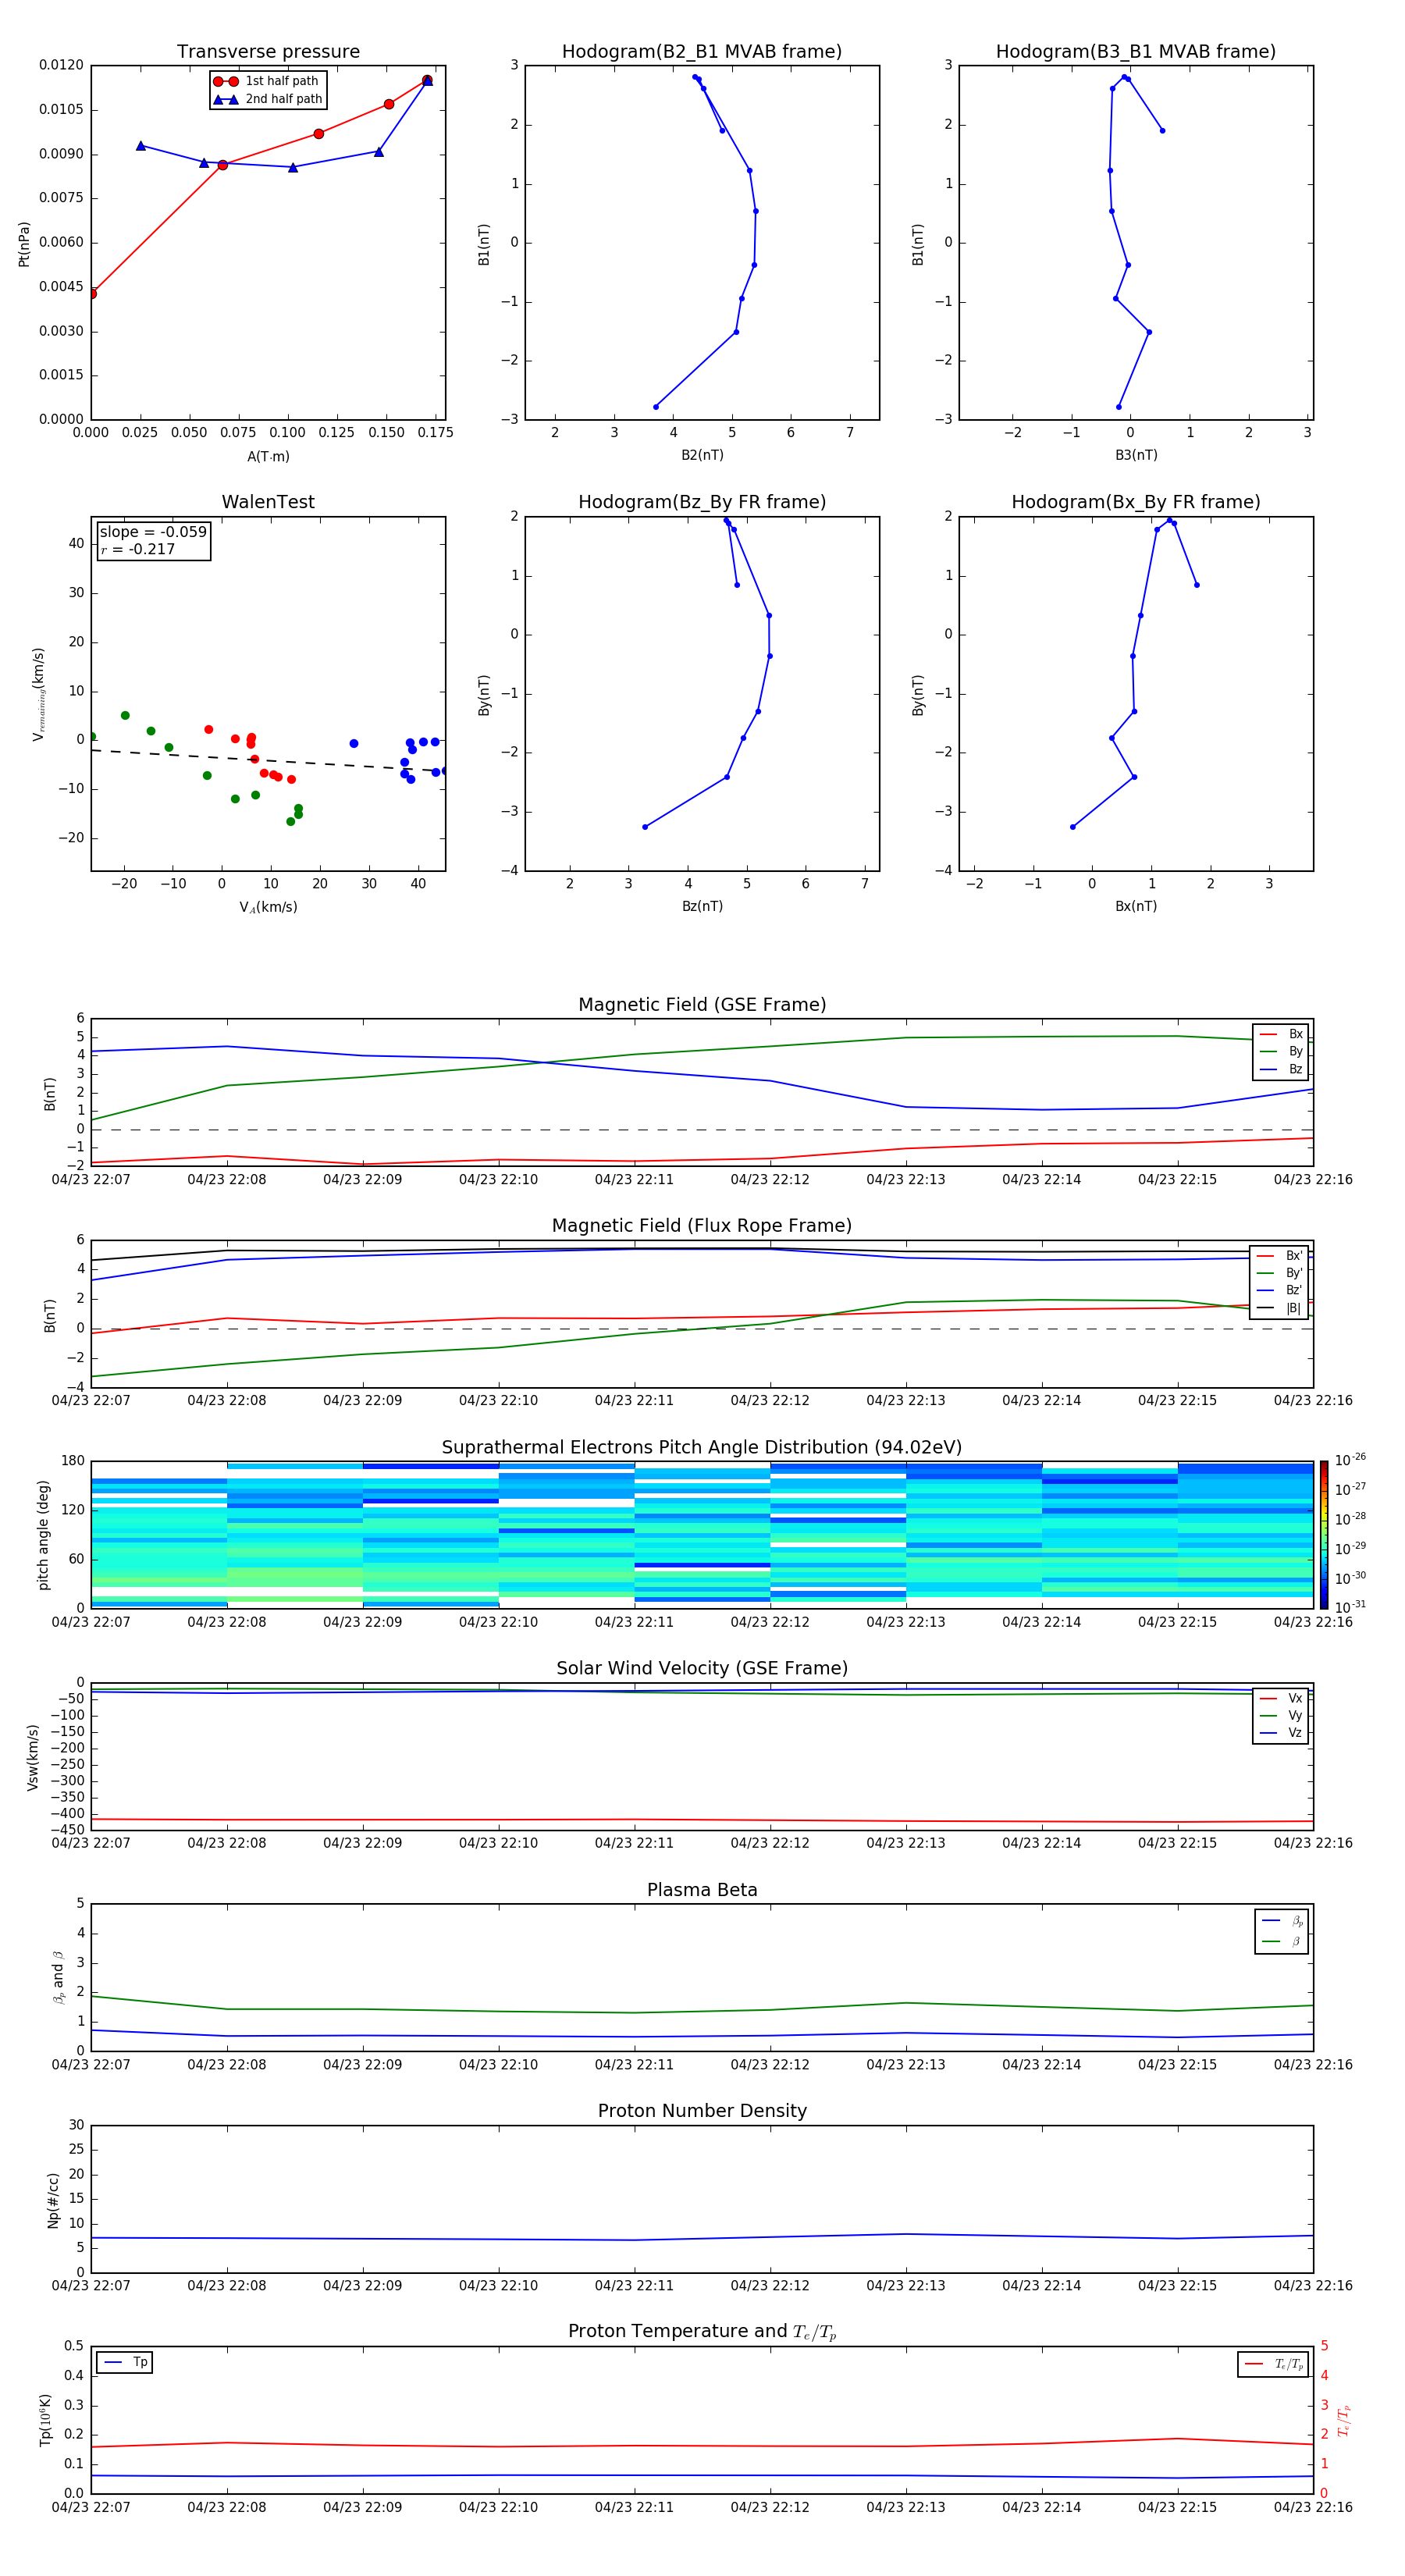Click the 'By' entry in GSE legend
This screenshot has width=1405, height=2576.
(x=1281, y=1051)
